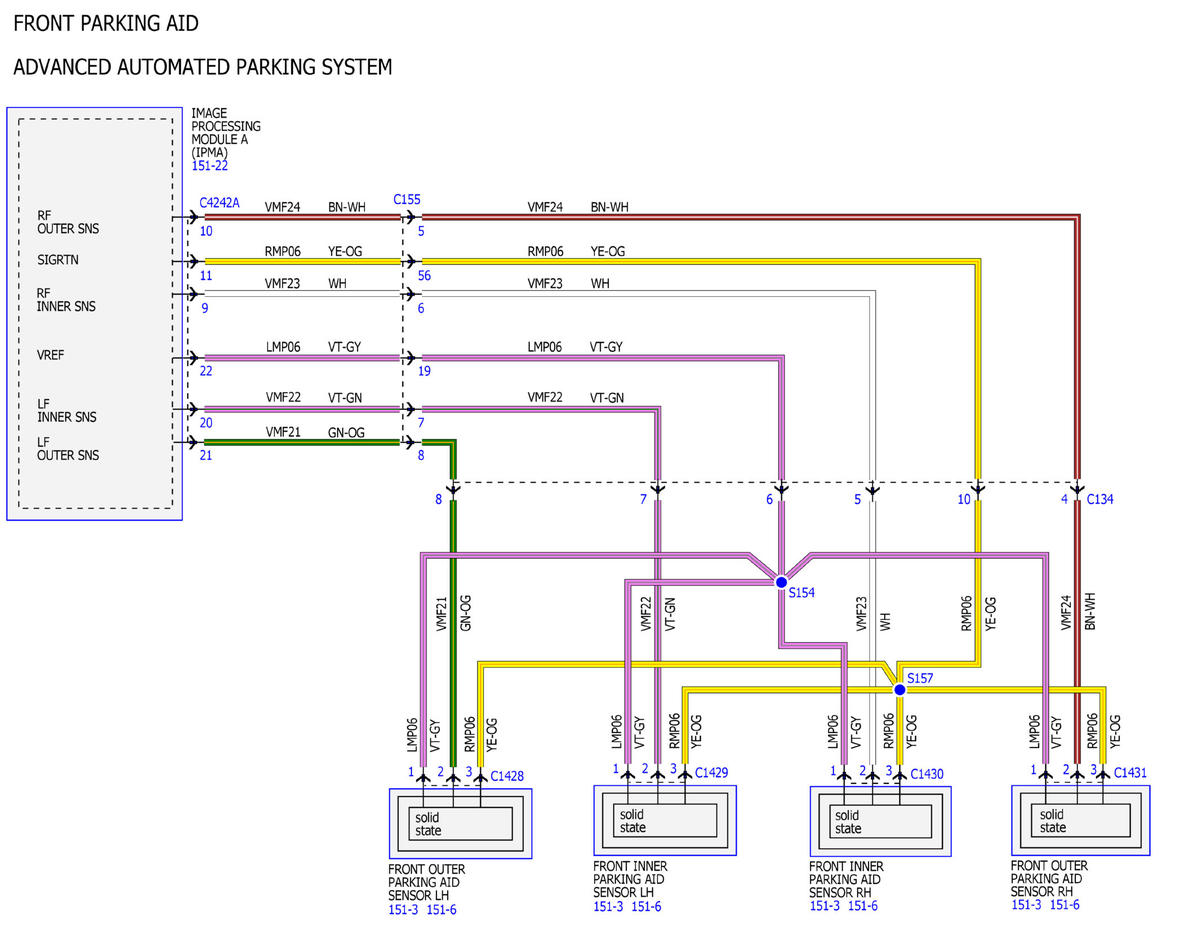This screenshot has height=927, width=1200.
Task: Click the S154 splice junction dot
Action: click(x=780, y=582)
